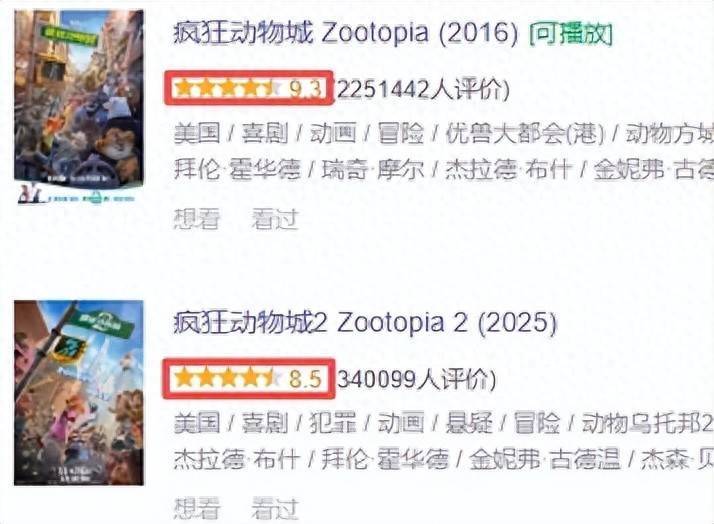Image resolution: width=714 pixels, height=524 pixels.
Task: Click the 9.3 rating score
Action: coord(305,89)
